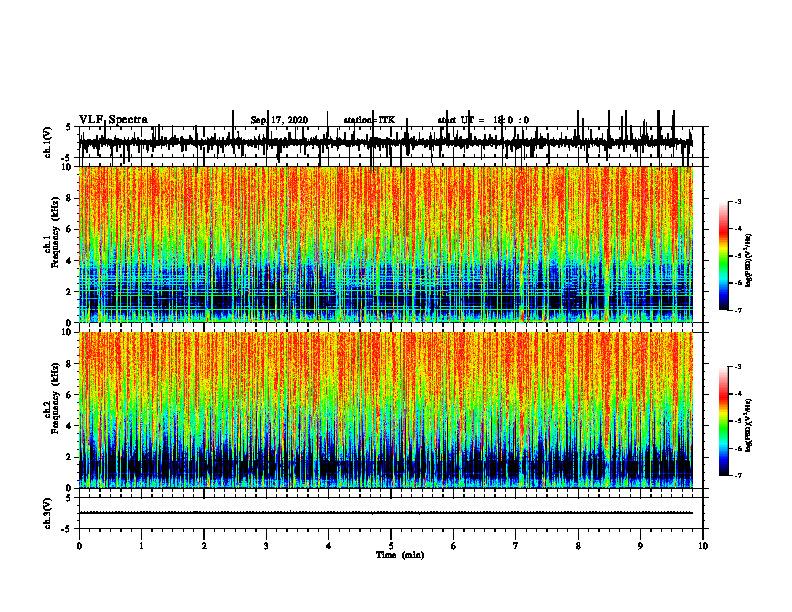Click the flat ch.3 voltage trace
The width and height of the screenshot is (792, 612).
point(386,513)
